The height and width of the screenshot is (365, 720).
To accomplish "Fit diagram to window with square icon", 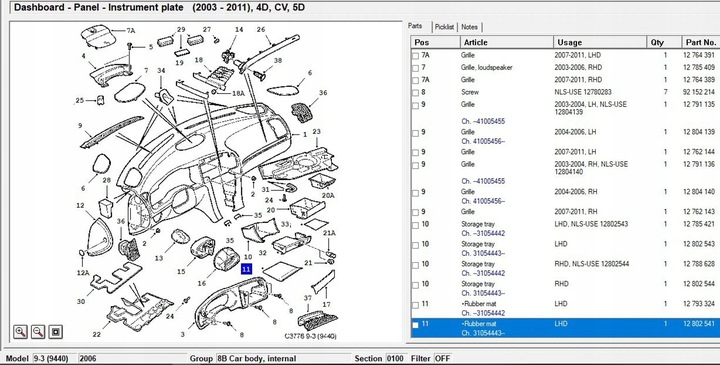I will (56, 331).
